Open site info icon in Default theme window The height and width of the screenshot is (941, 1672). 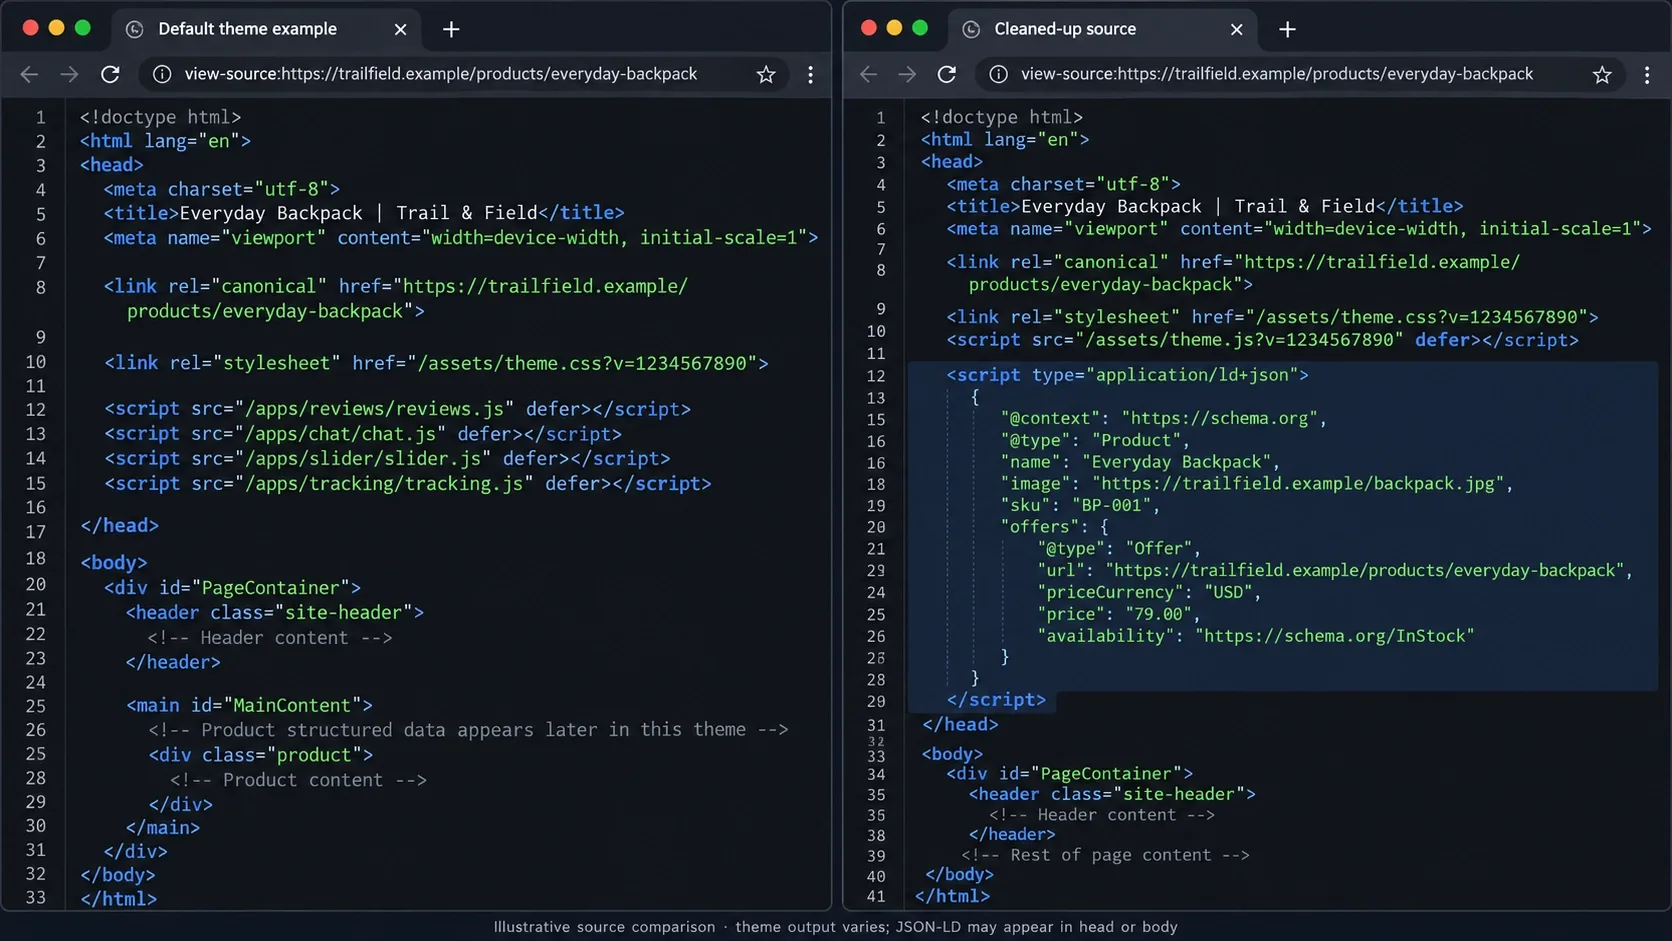click(161, 74)
